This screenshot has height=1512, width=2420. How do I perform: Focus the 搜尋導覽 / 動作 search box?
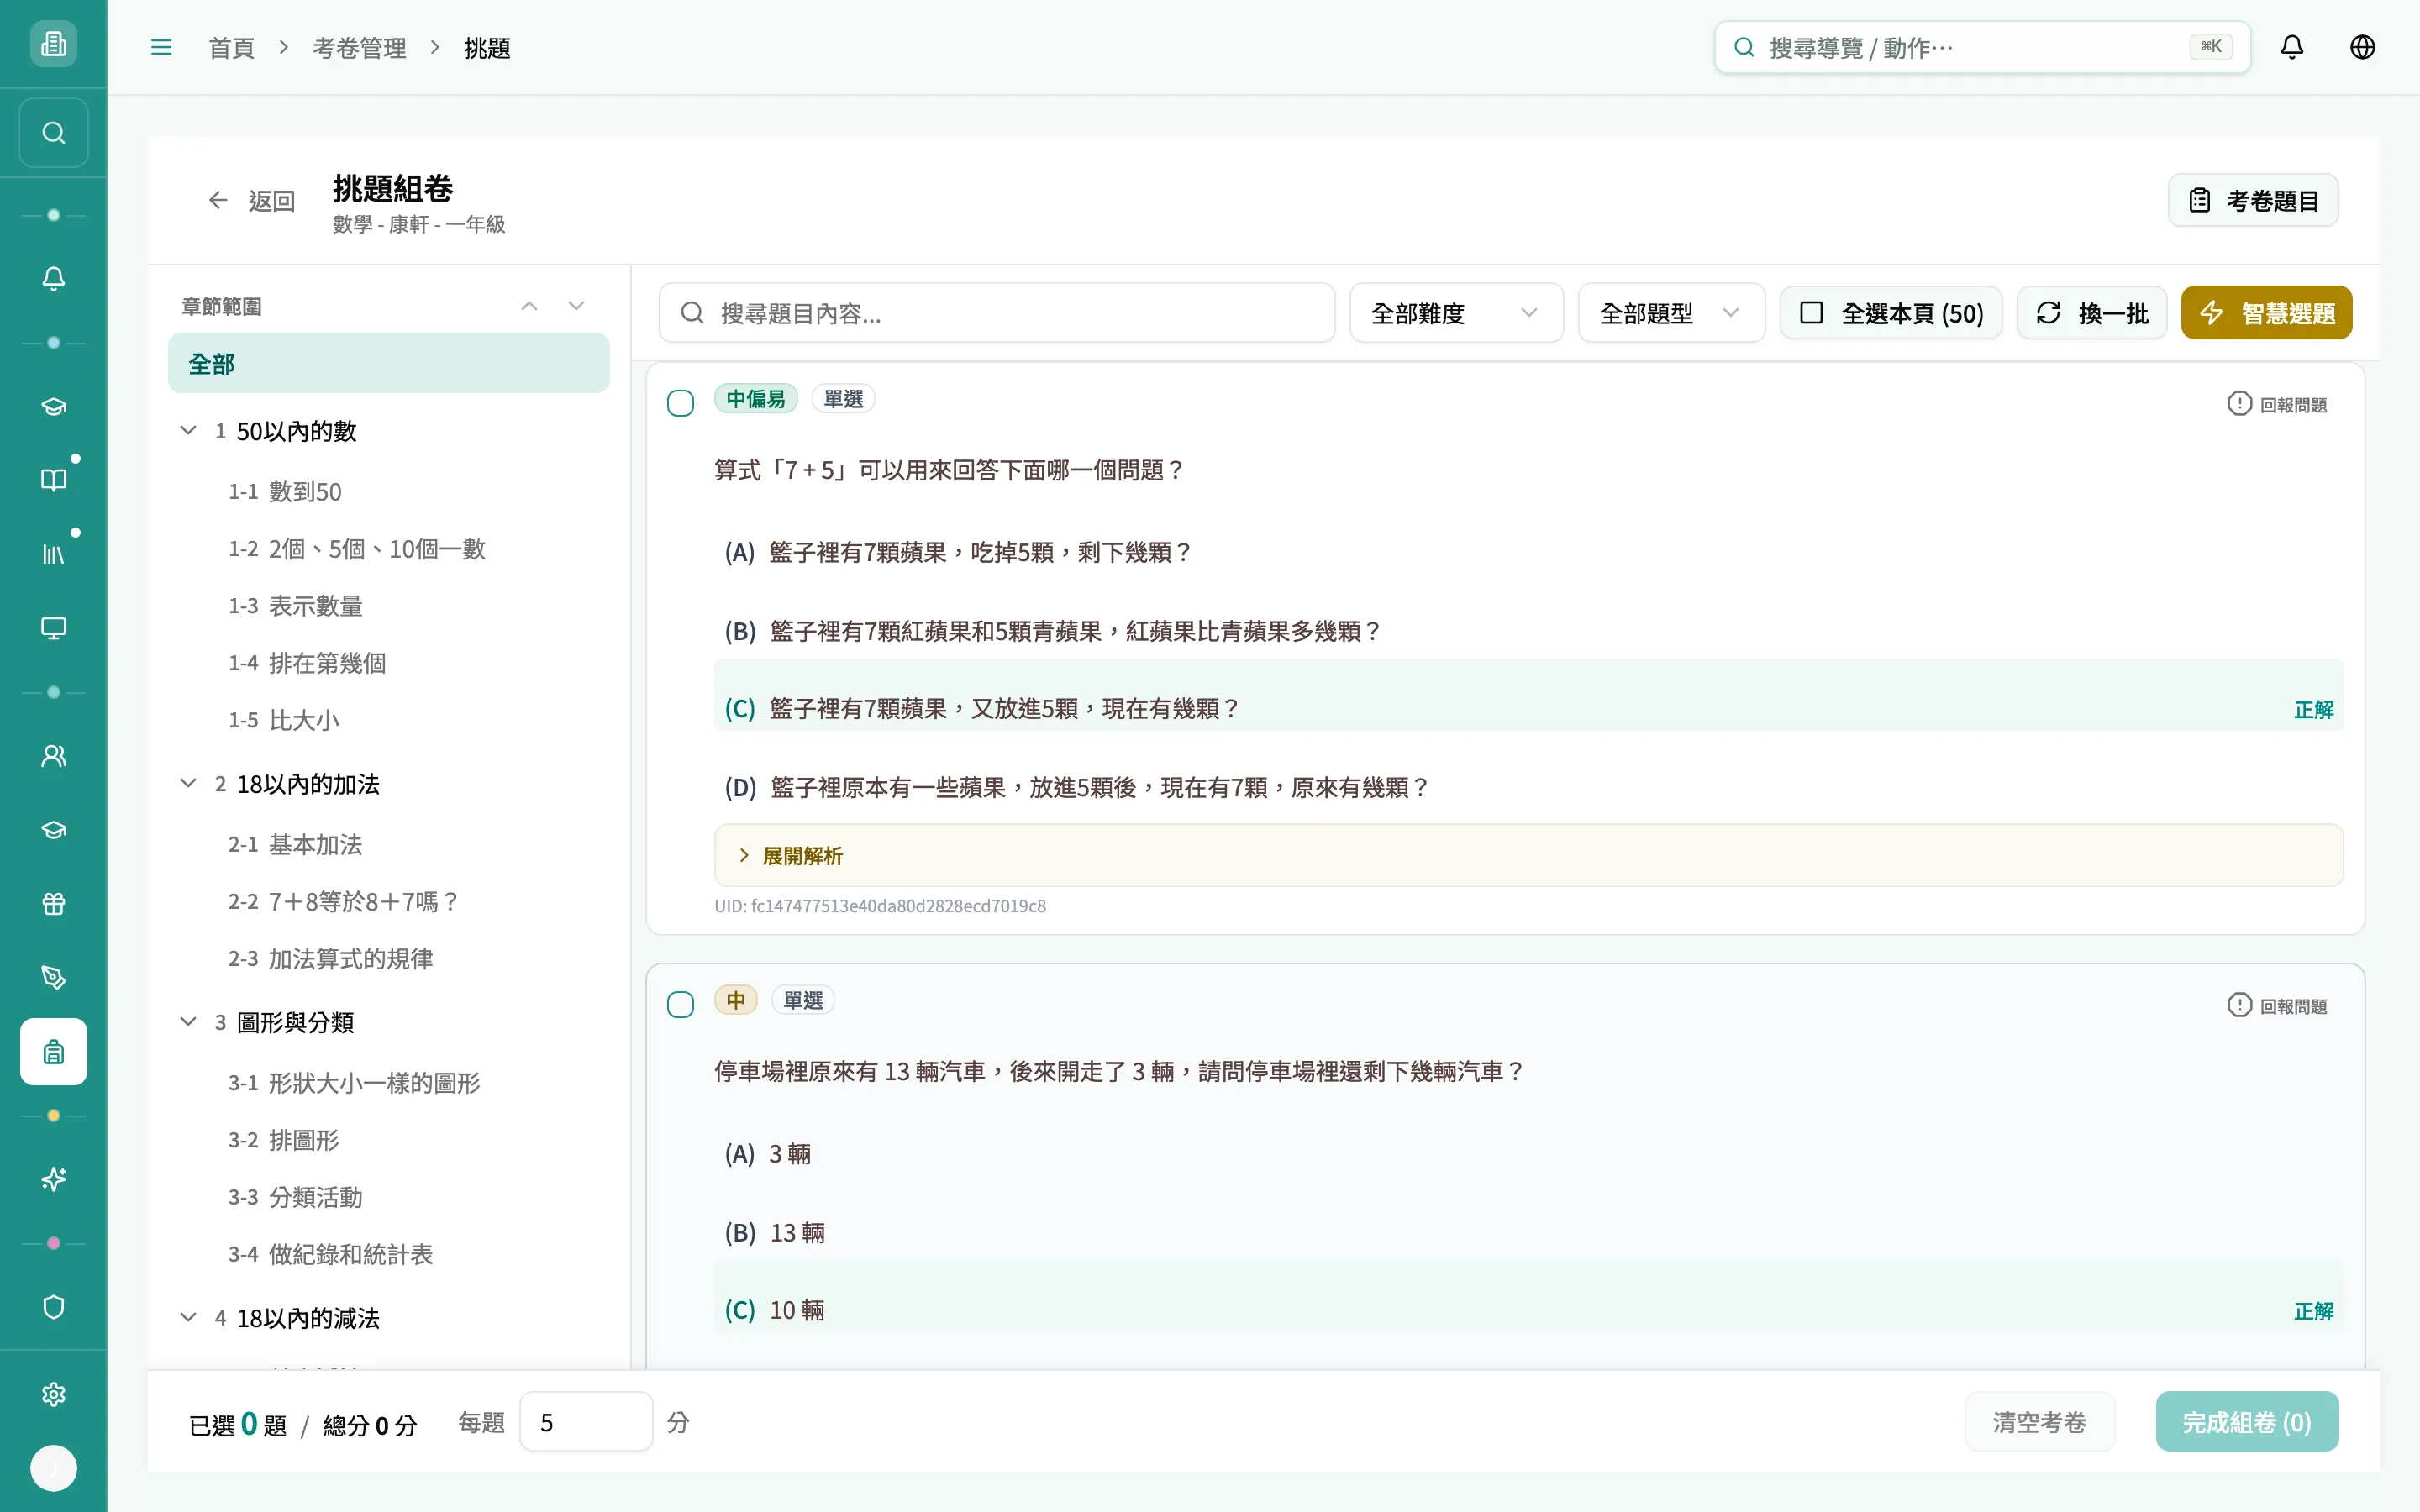pos(1982,47)
